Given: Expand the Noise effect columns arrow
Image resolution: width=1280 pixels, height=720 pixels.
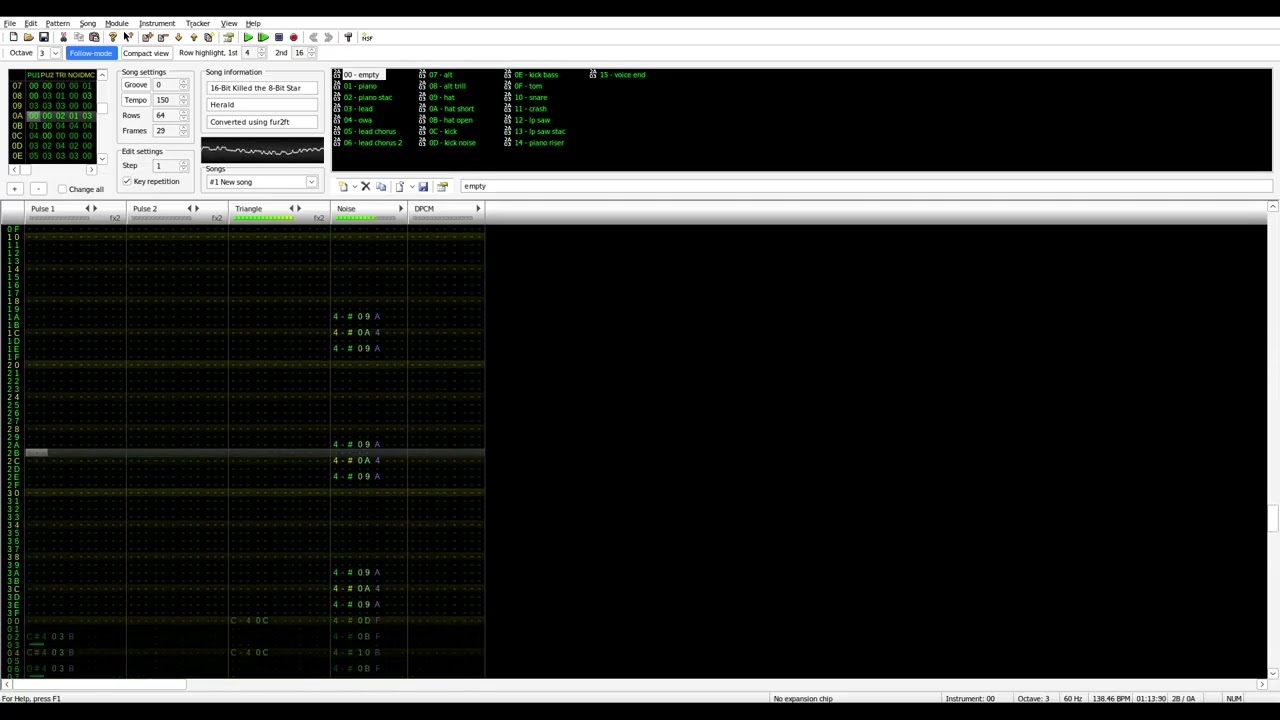Looking at the screenshot, I should click(x=401, y=209).
